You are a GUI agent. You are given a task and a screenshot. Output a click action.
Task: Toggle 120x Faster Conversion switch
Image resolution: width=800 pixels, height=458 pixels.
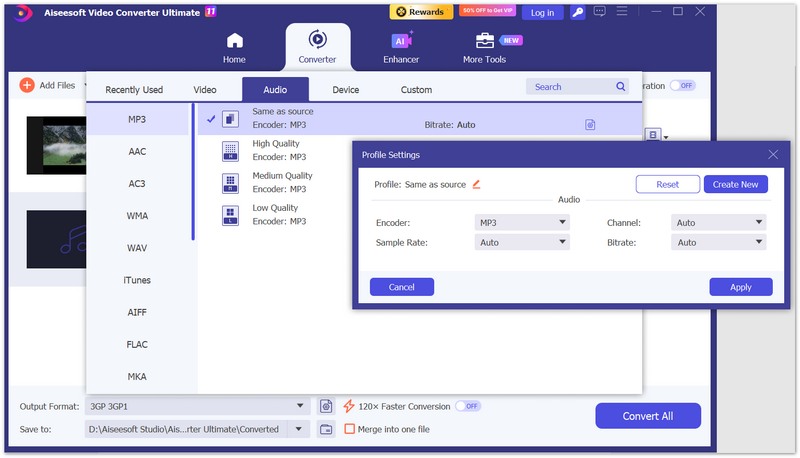click(x=468, y=406)
